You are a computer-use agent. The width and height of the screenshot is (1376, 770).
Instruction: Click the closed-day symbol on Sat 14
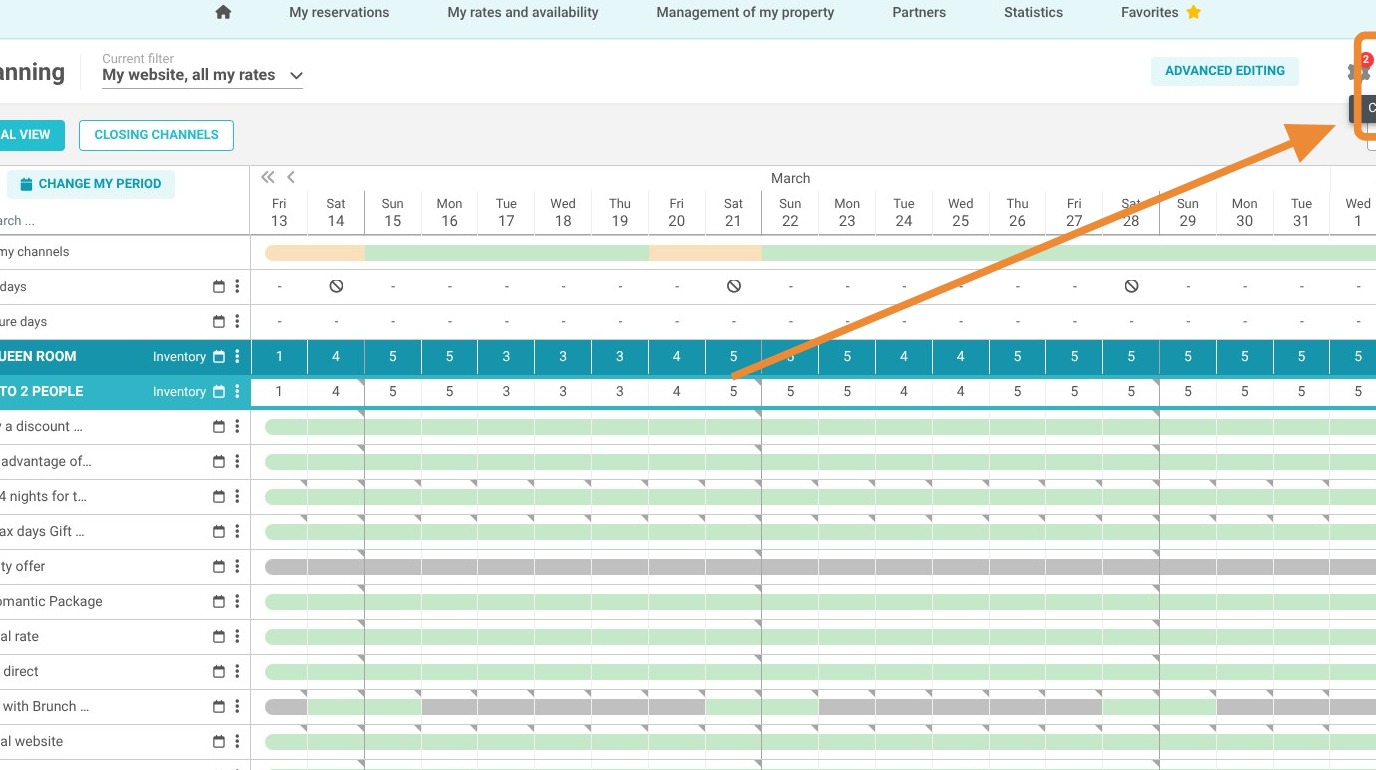[336, 286]
